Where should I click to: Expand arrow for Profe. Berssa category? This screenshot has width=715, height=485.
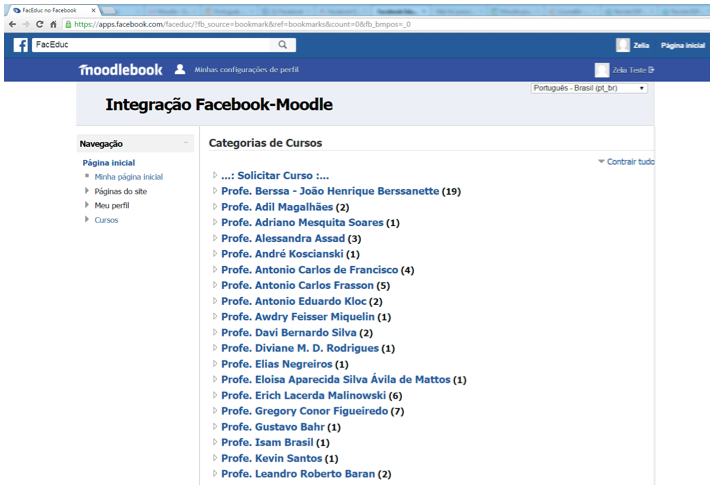[215, 191]
